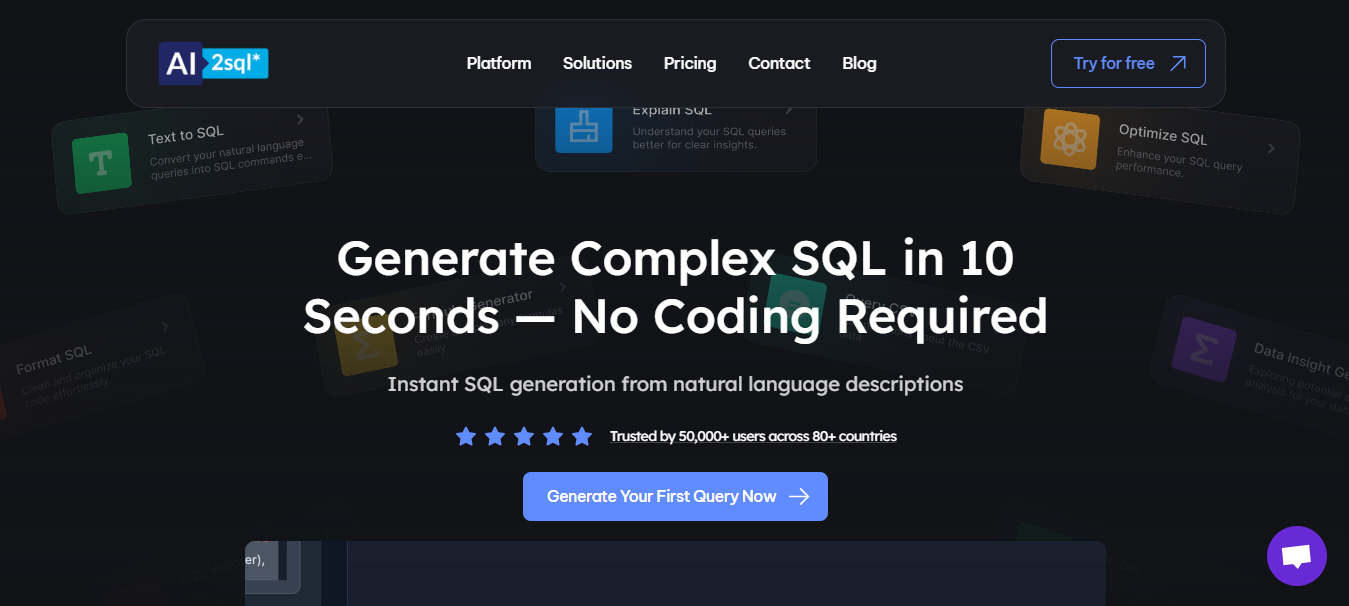Click the AI2sql logo
1349x606 pixels.
213,63
